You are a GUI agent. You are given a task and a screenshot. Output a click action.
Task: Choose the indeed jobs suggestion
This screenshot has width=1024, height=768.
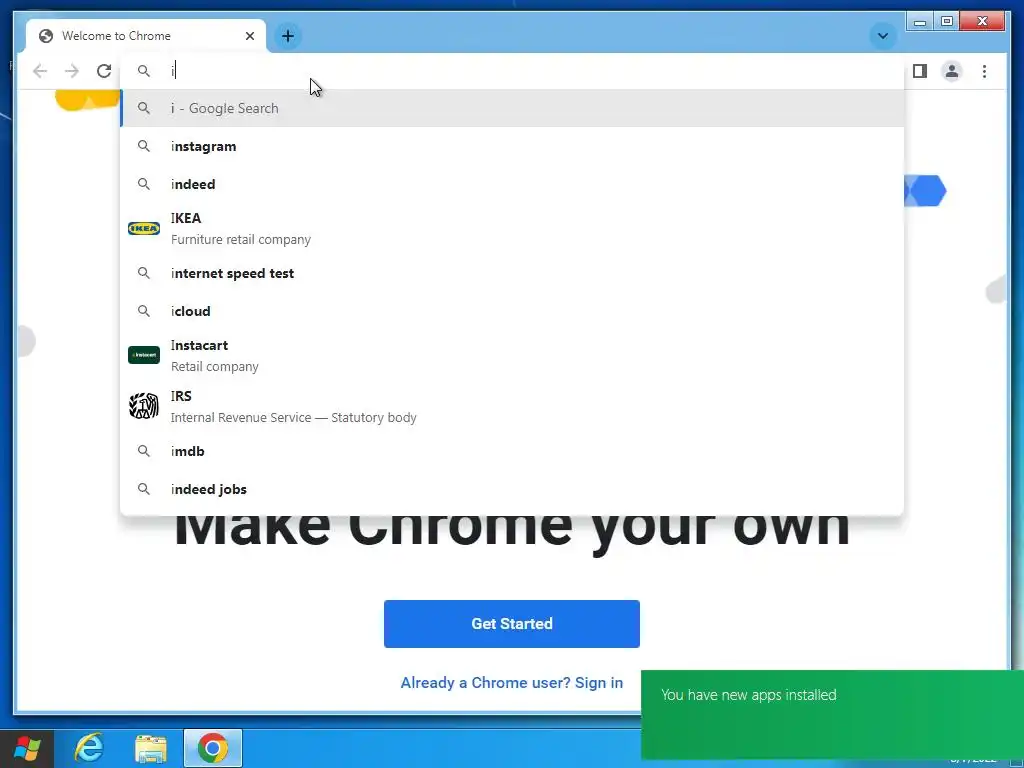tap(512, 489)
